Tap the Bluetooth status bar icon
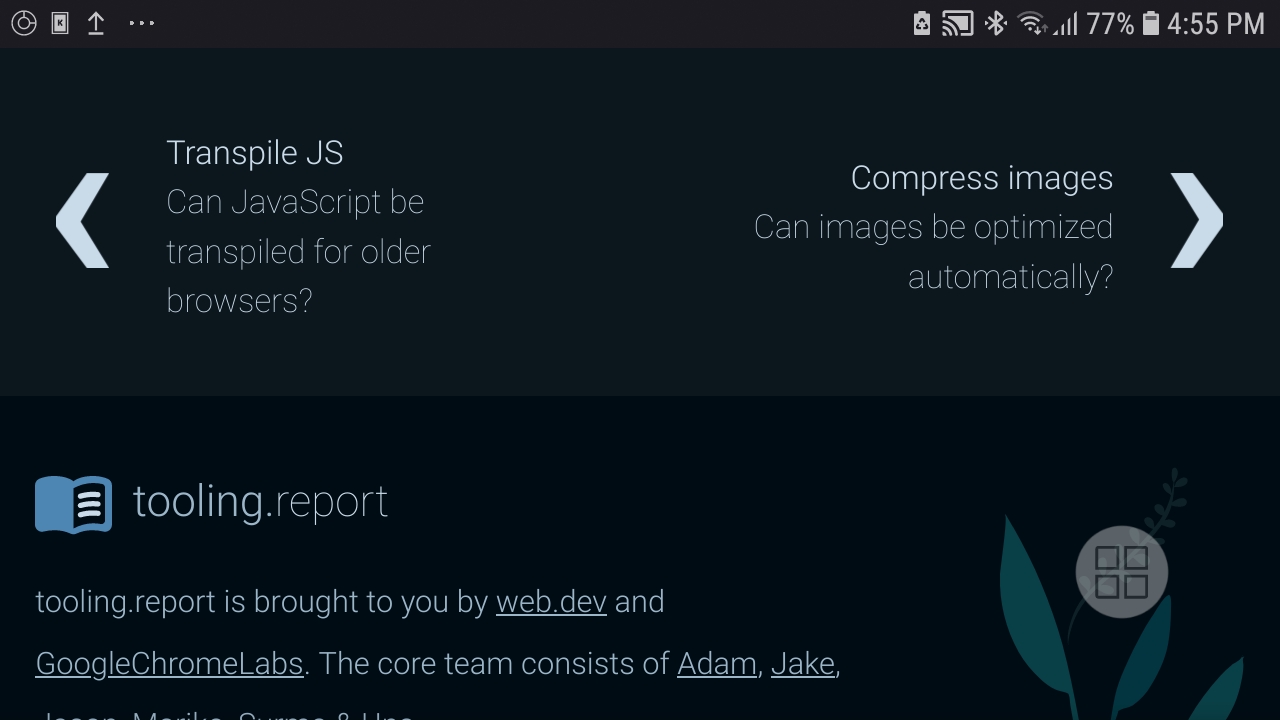1280x720 pixels. click(x=995, y=22)
